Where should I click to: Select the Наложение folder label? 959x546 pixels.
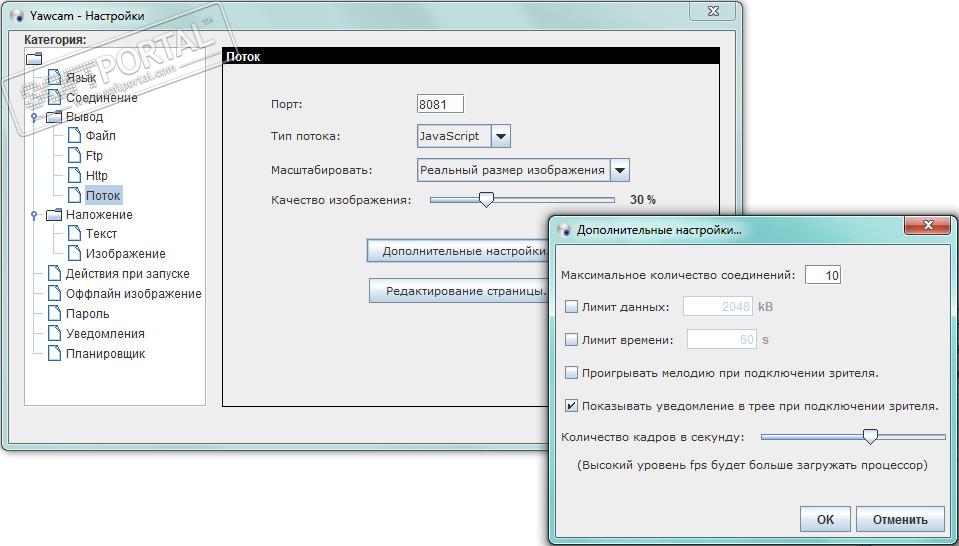pyautogui.click(x=99, y=215)
